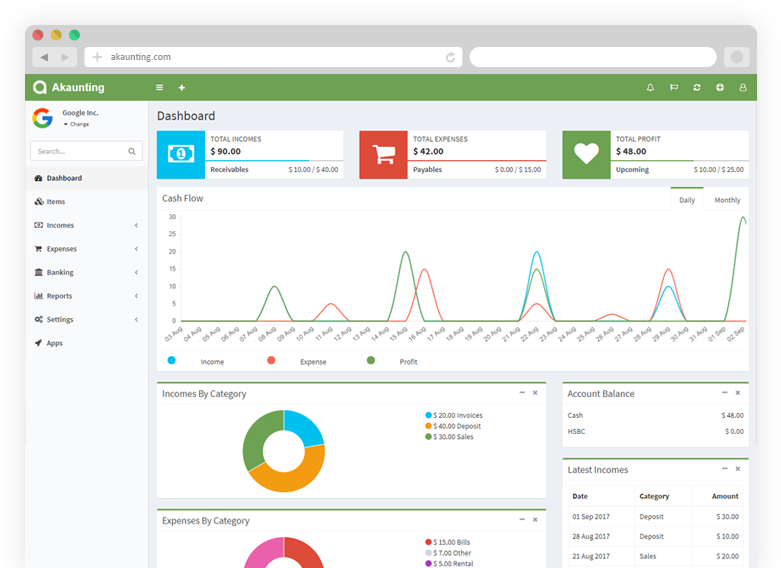Close the Expenses By Category panel
This screenshot has height=568, width=781.
click(x=535, y=520)
